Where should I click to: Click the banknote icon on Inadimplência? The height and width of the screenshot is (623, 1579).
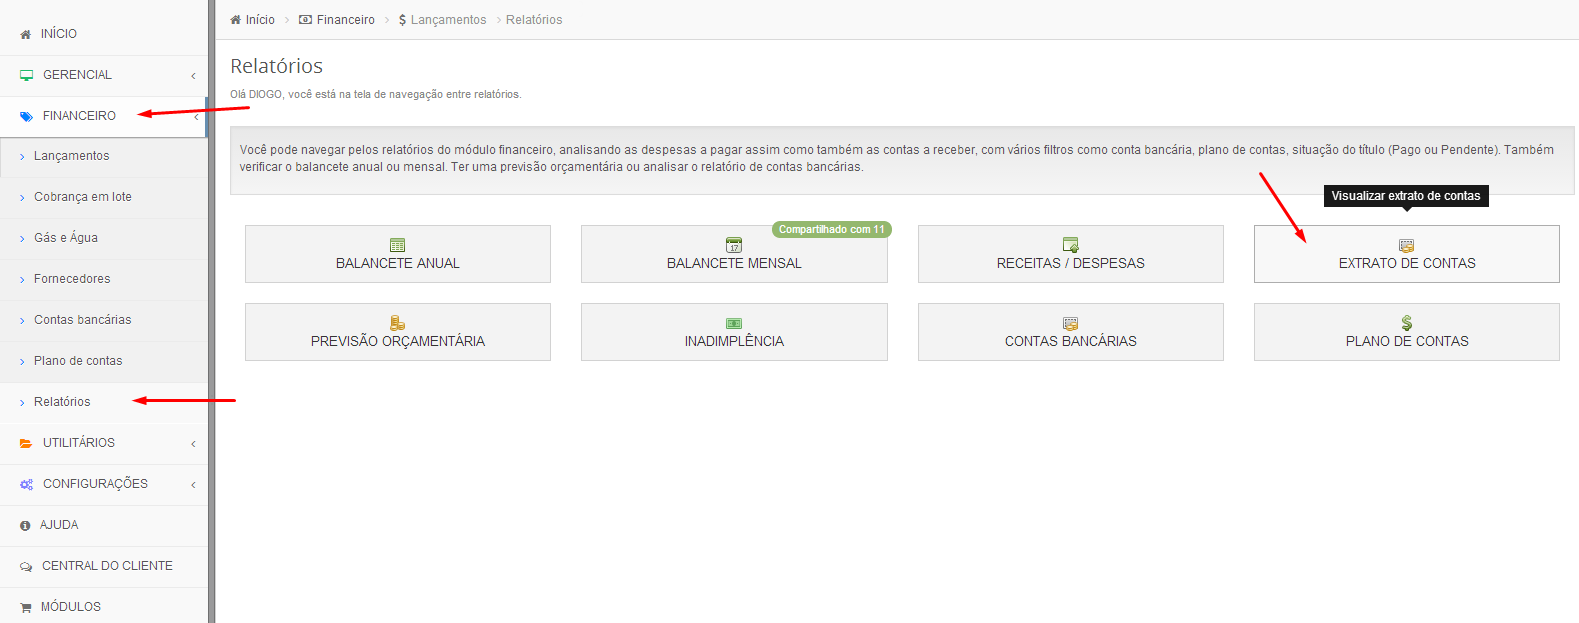click(x=734, y=323)
